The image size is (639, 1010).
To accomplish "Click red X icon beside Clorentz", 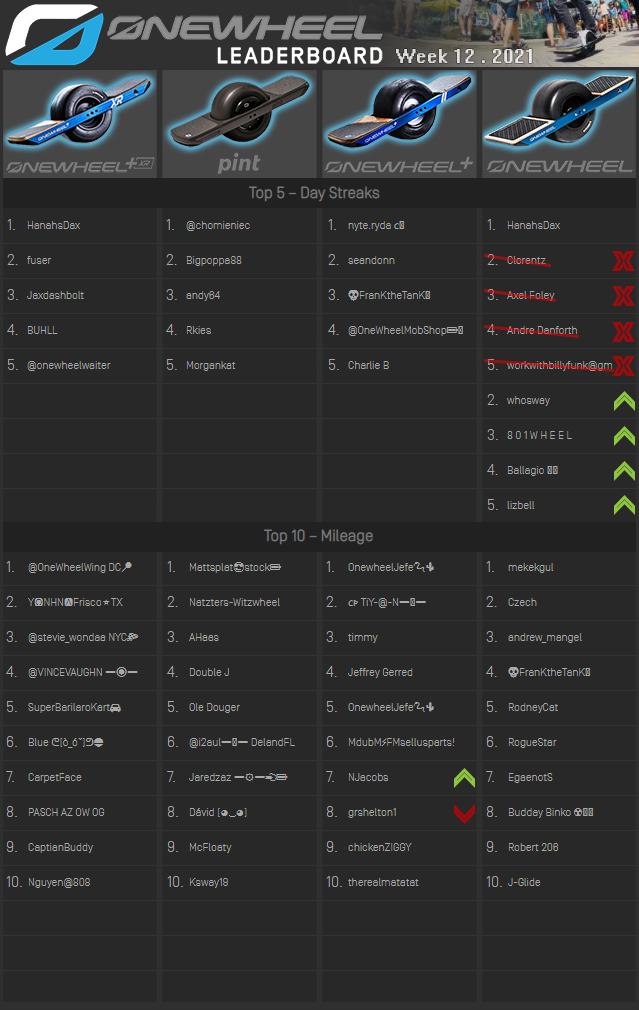I will (623, 261).
